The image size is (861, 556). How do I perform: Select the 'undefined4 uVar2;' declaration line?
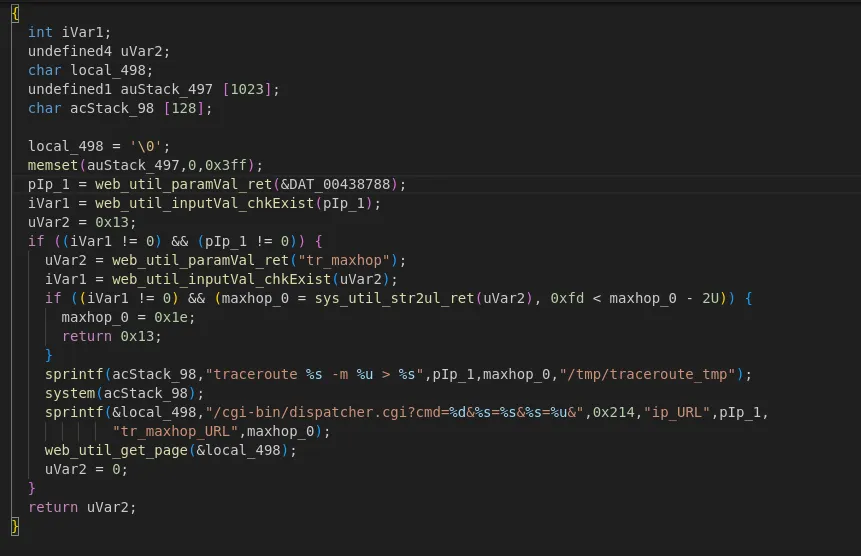pyautogui.click(x=99, y=52)
